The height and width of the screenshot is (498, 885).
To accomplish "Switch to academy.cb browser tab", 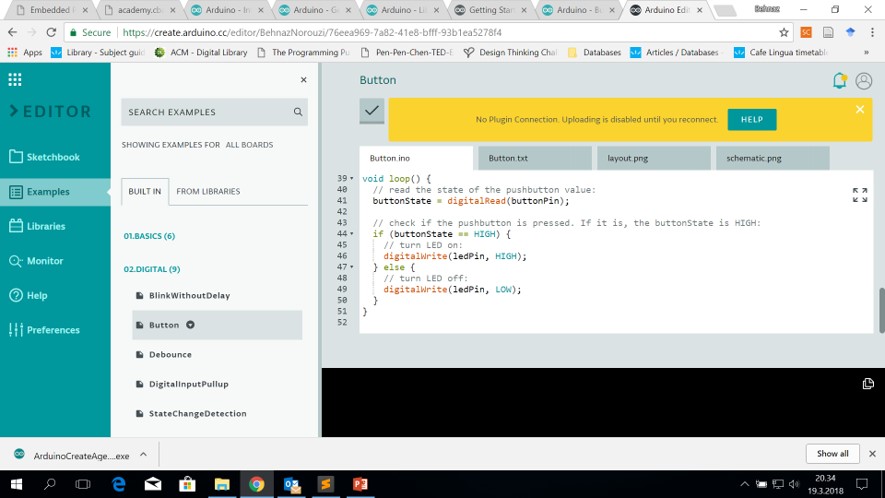I will 140,10.
